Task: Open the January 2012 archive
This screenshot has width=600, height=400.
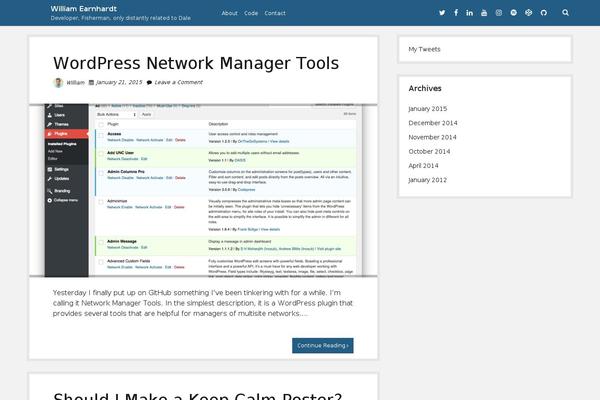Action: (x=427, y=180)
